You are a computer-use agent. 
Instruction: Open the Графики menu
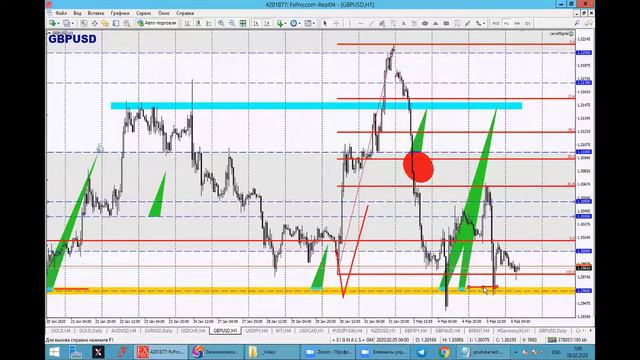pyautogui.click(x=120, y=13)
